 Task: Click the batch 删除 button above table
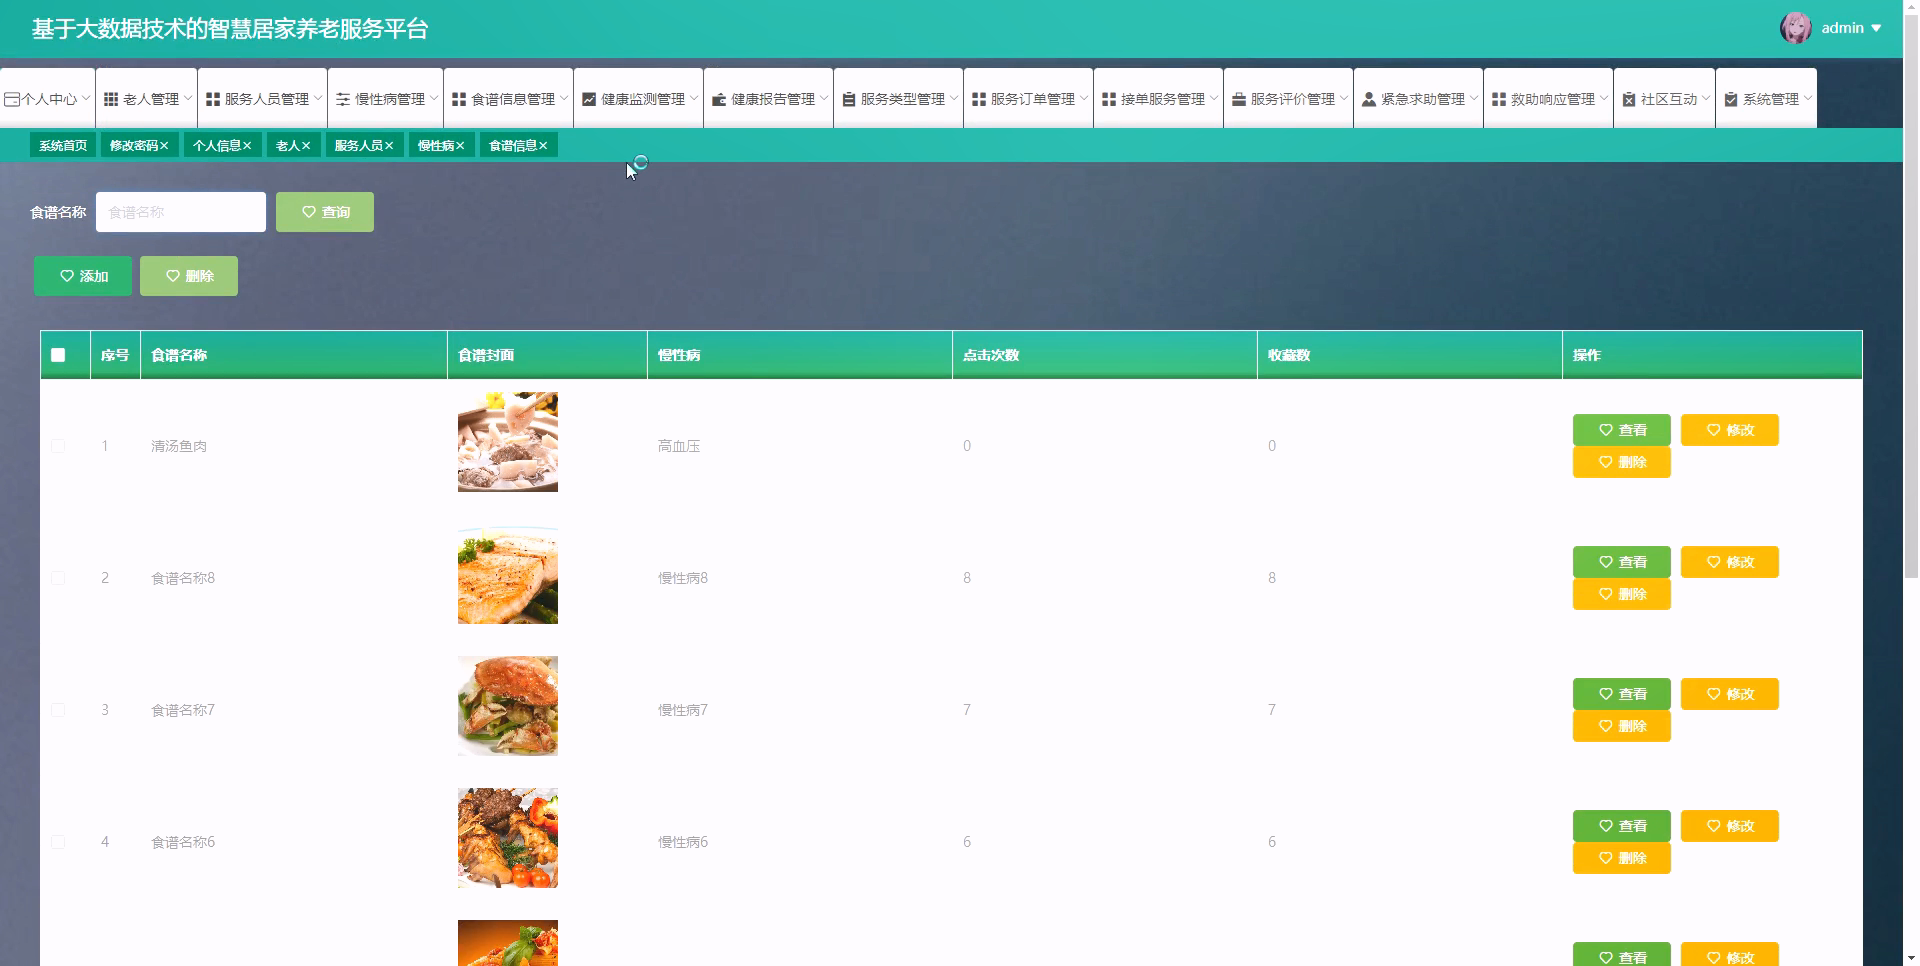[189, 276]
